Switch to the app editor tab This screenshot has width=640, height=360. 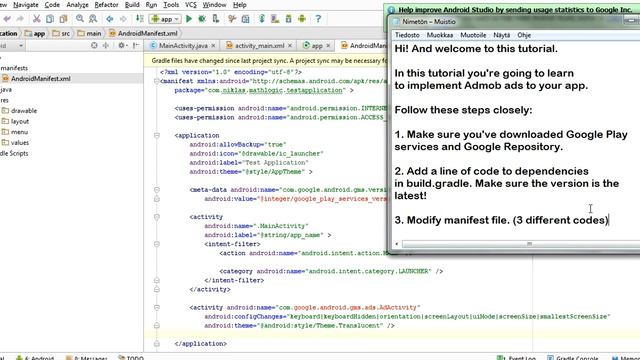317,46
